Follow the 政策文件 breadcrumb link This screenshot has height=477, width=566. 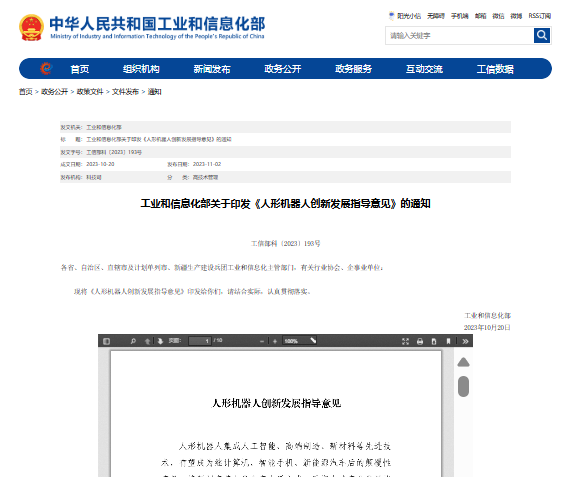[90, 92]
